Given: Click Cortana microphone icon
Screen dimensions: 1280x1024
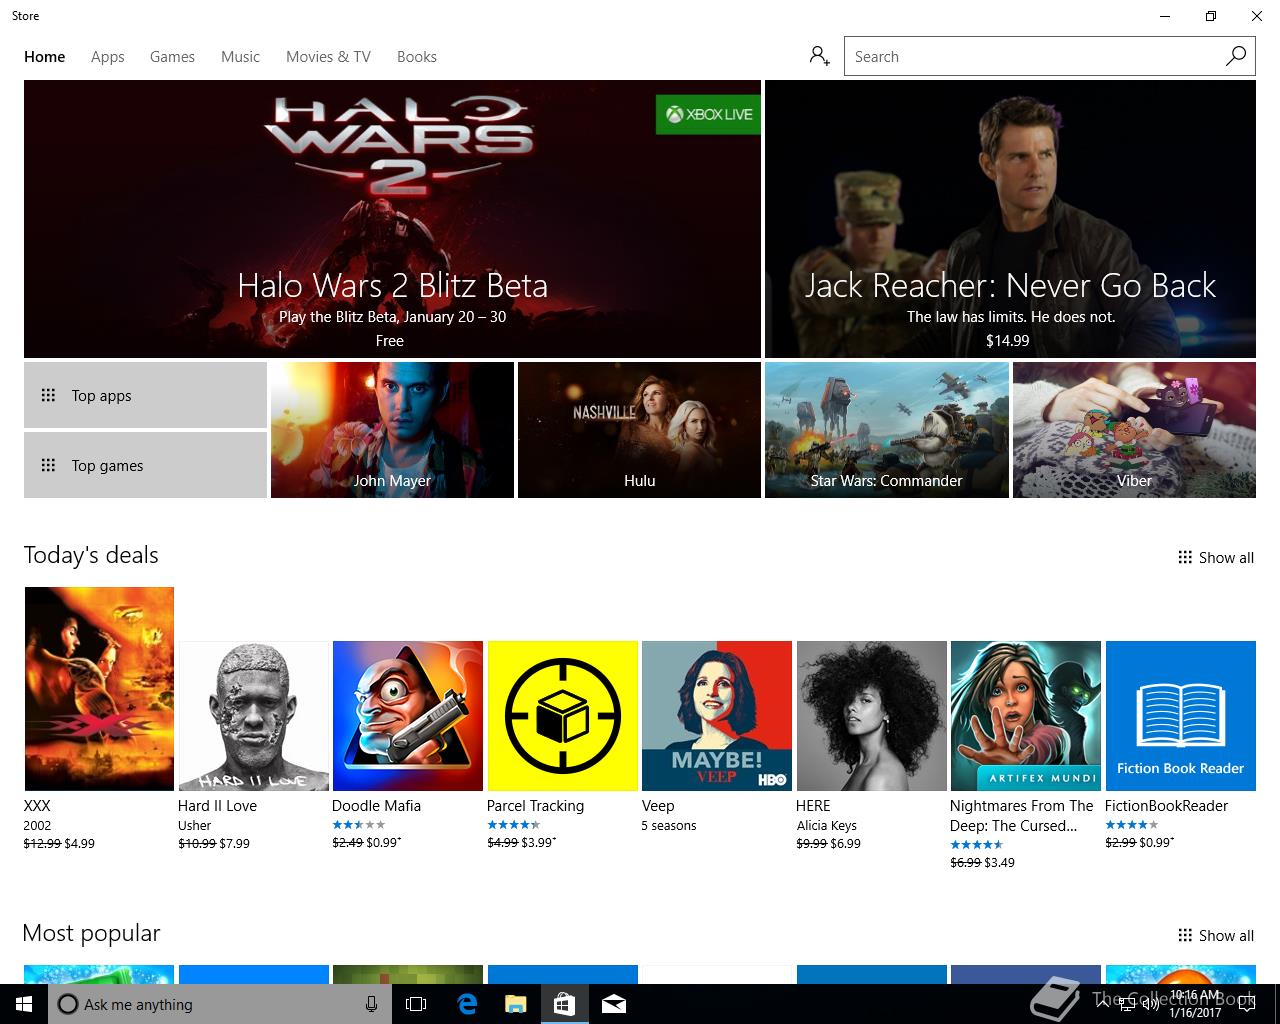Looking at the screenshot, I should coord(371,1004).
